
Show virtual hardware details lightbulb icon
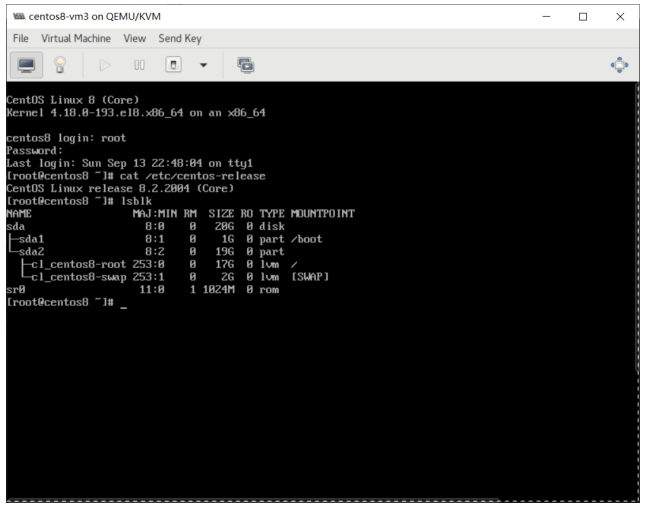coord(60,65)
